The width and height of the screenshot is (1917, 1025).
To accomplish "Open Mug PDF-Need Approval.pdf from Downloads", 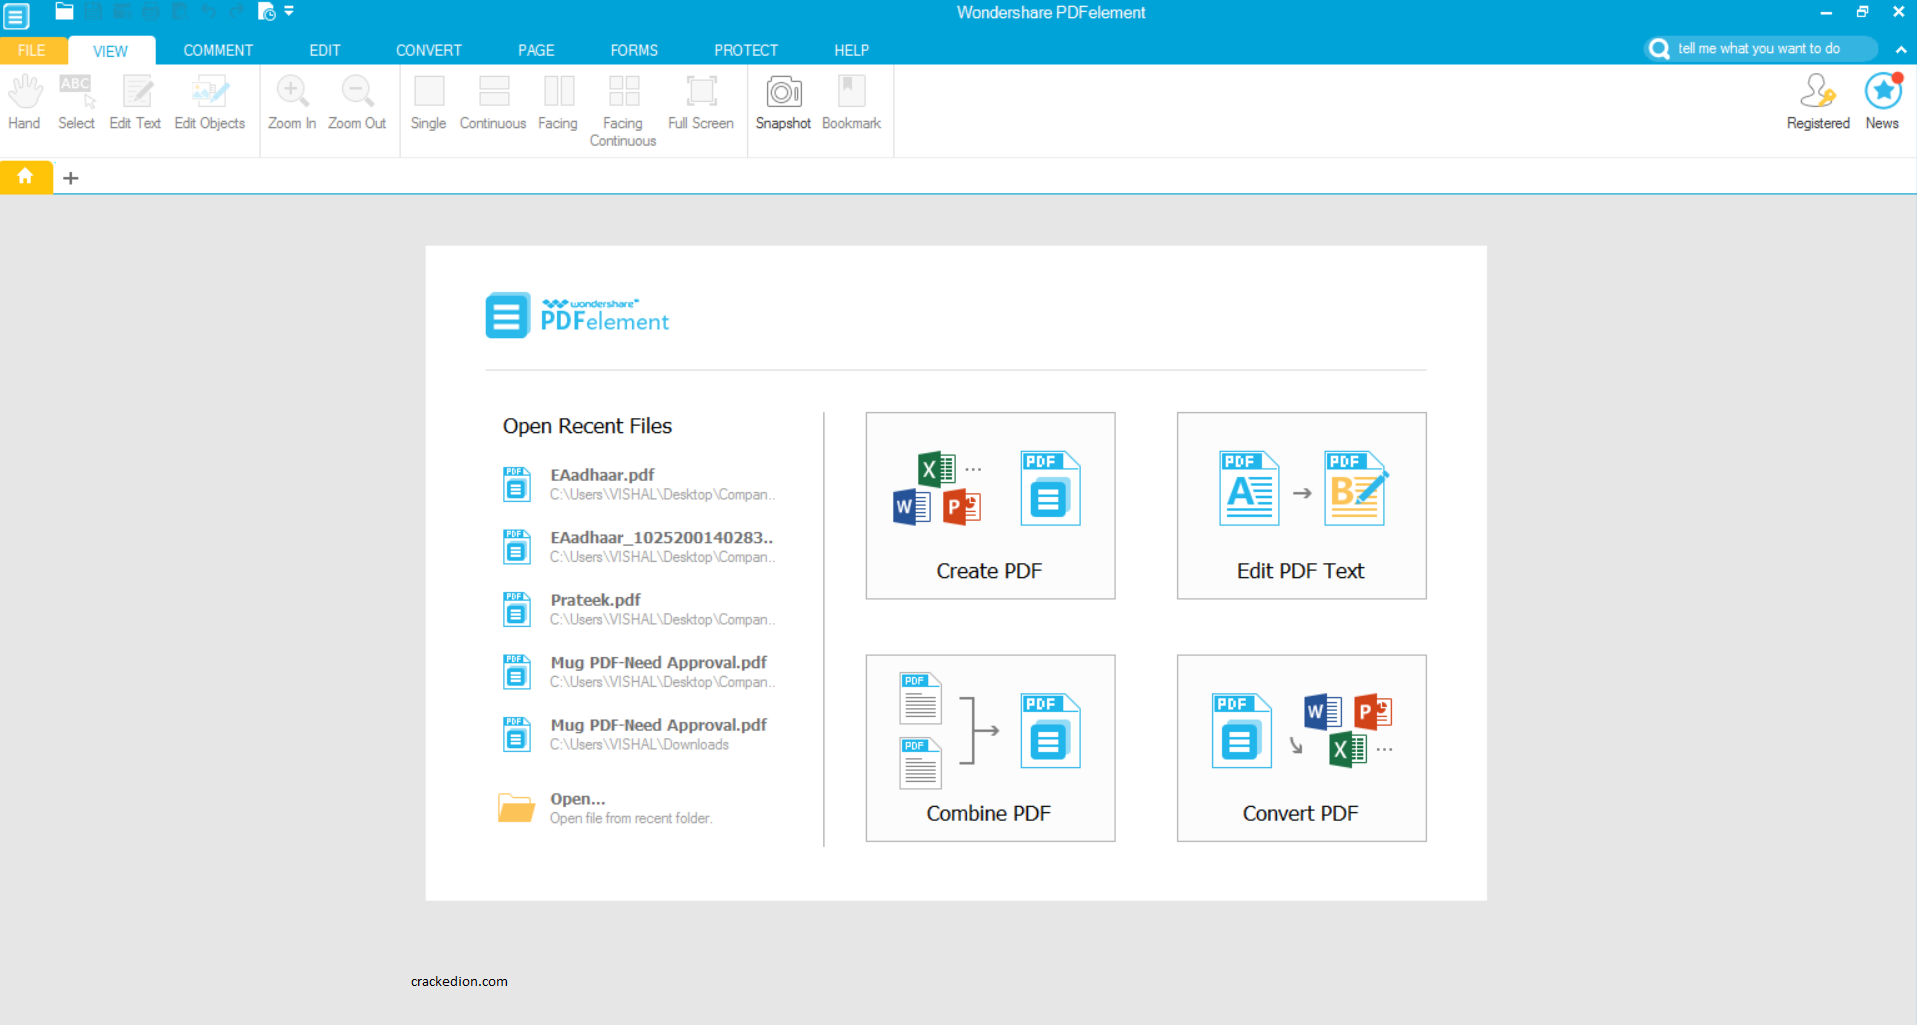I will (x=640, y=734).
